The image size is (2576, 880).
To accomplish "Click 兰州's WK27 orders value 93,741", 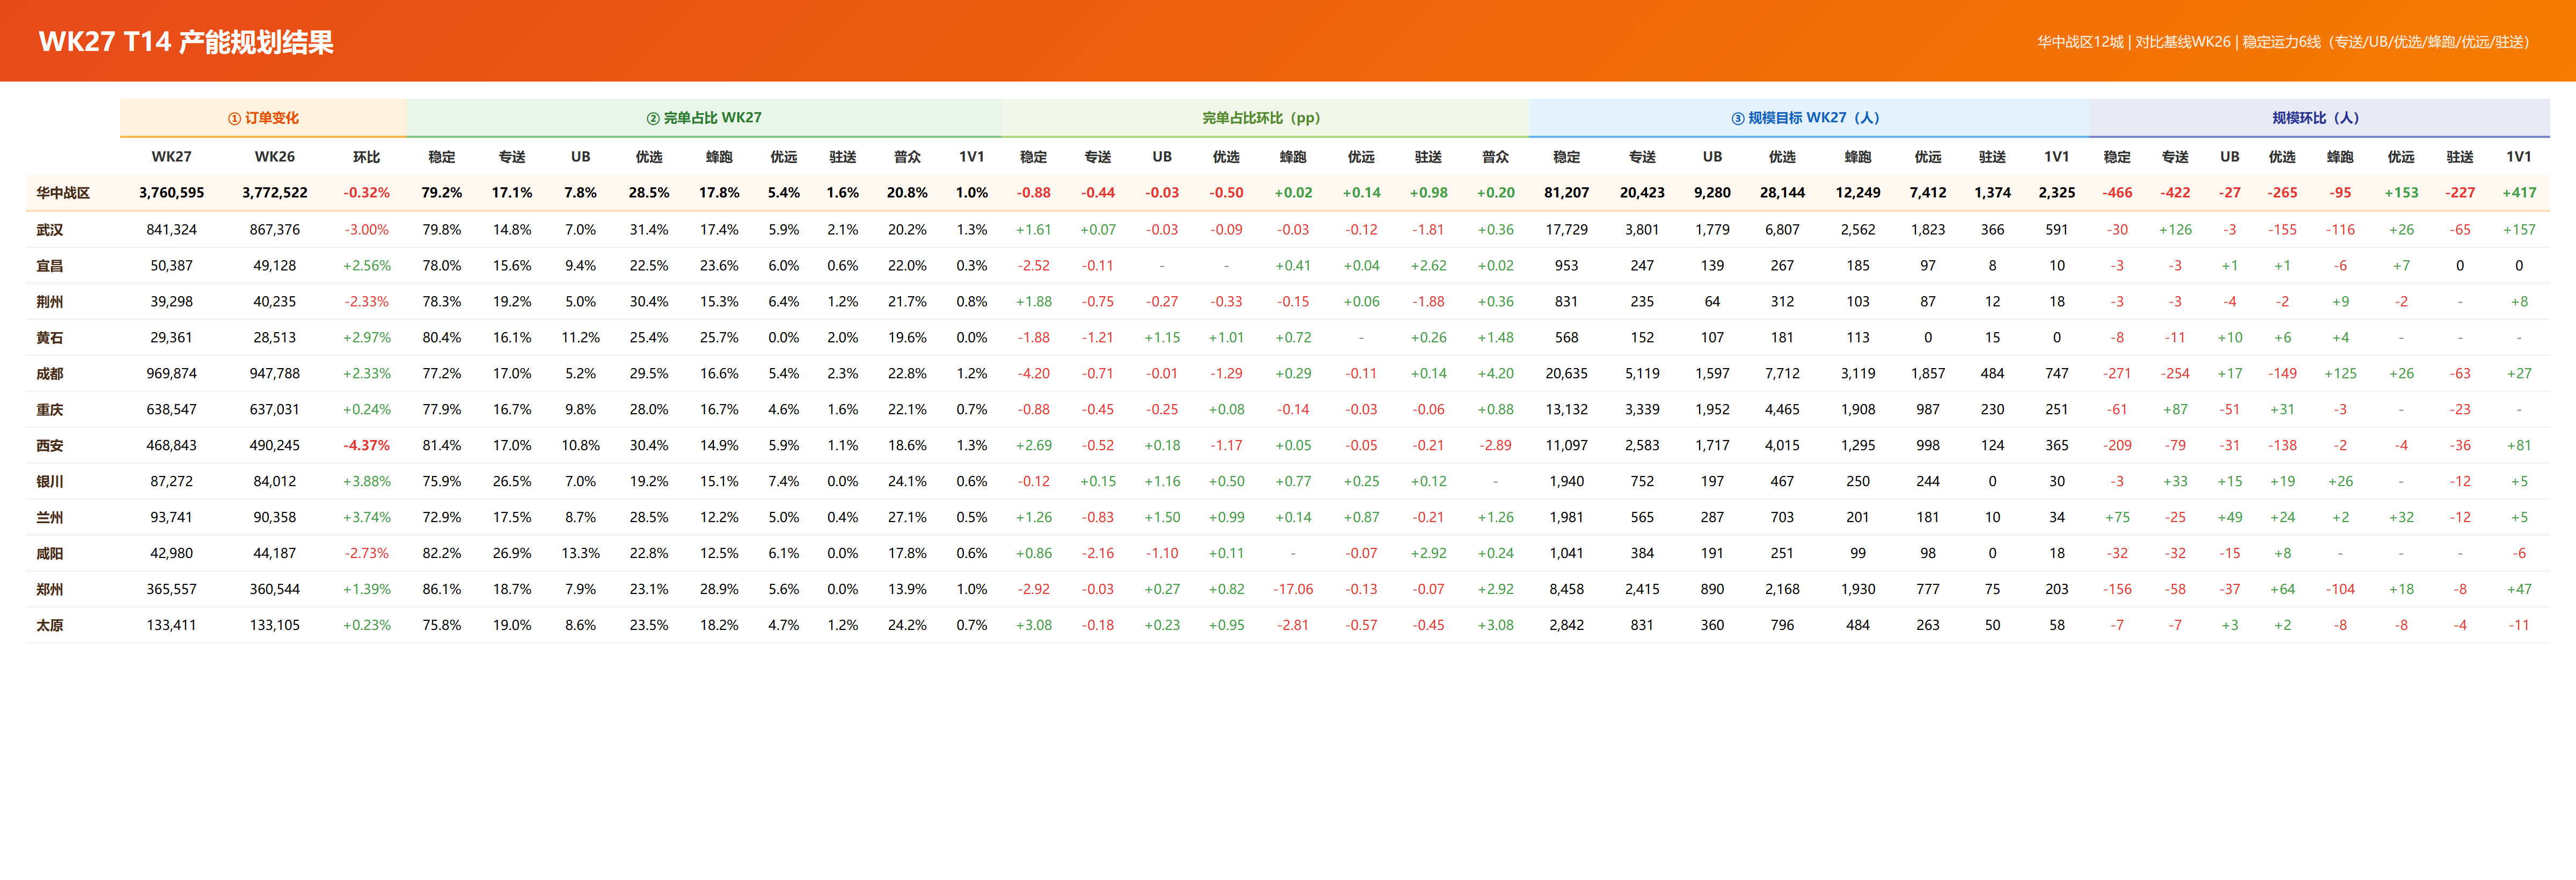I will (172, 518).
